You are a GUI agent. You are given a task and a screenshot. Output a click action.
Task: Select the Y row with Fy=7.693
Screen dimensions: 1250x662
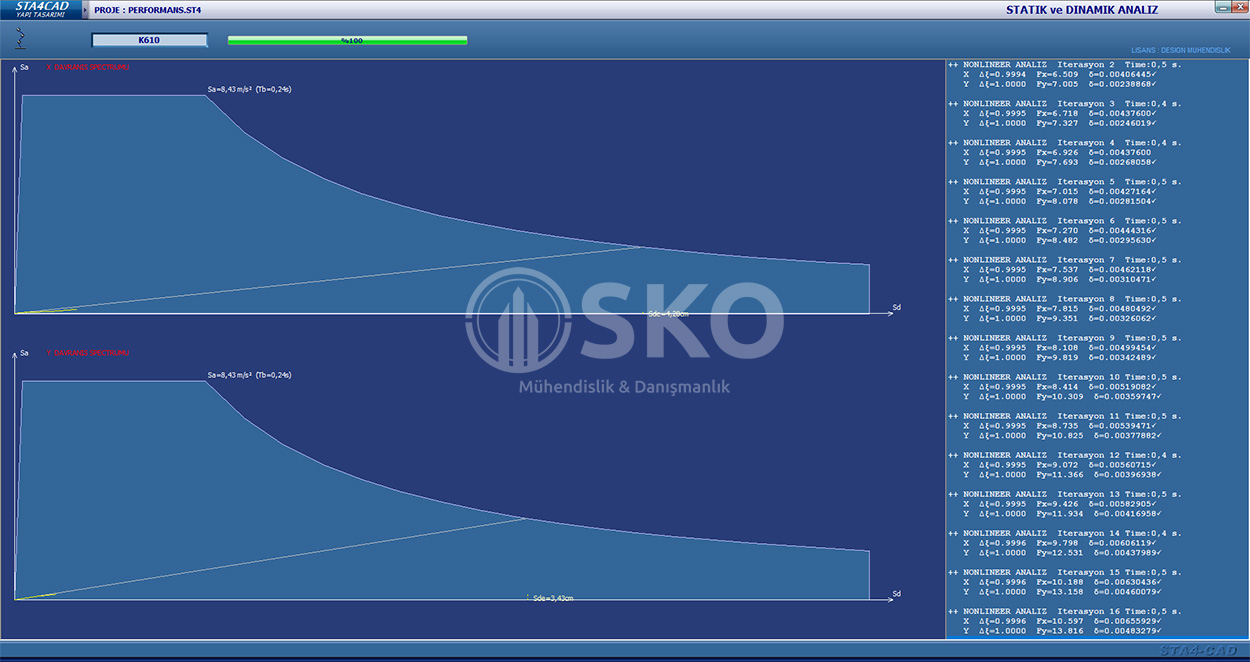1061,162
